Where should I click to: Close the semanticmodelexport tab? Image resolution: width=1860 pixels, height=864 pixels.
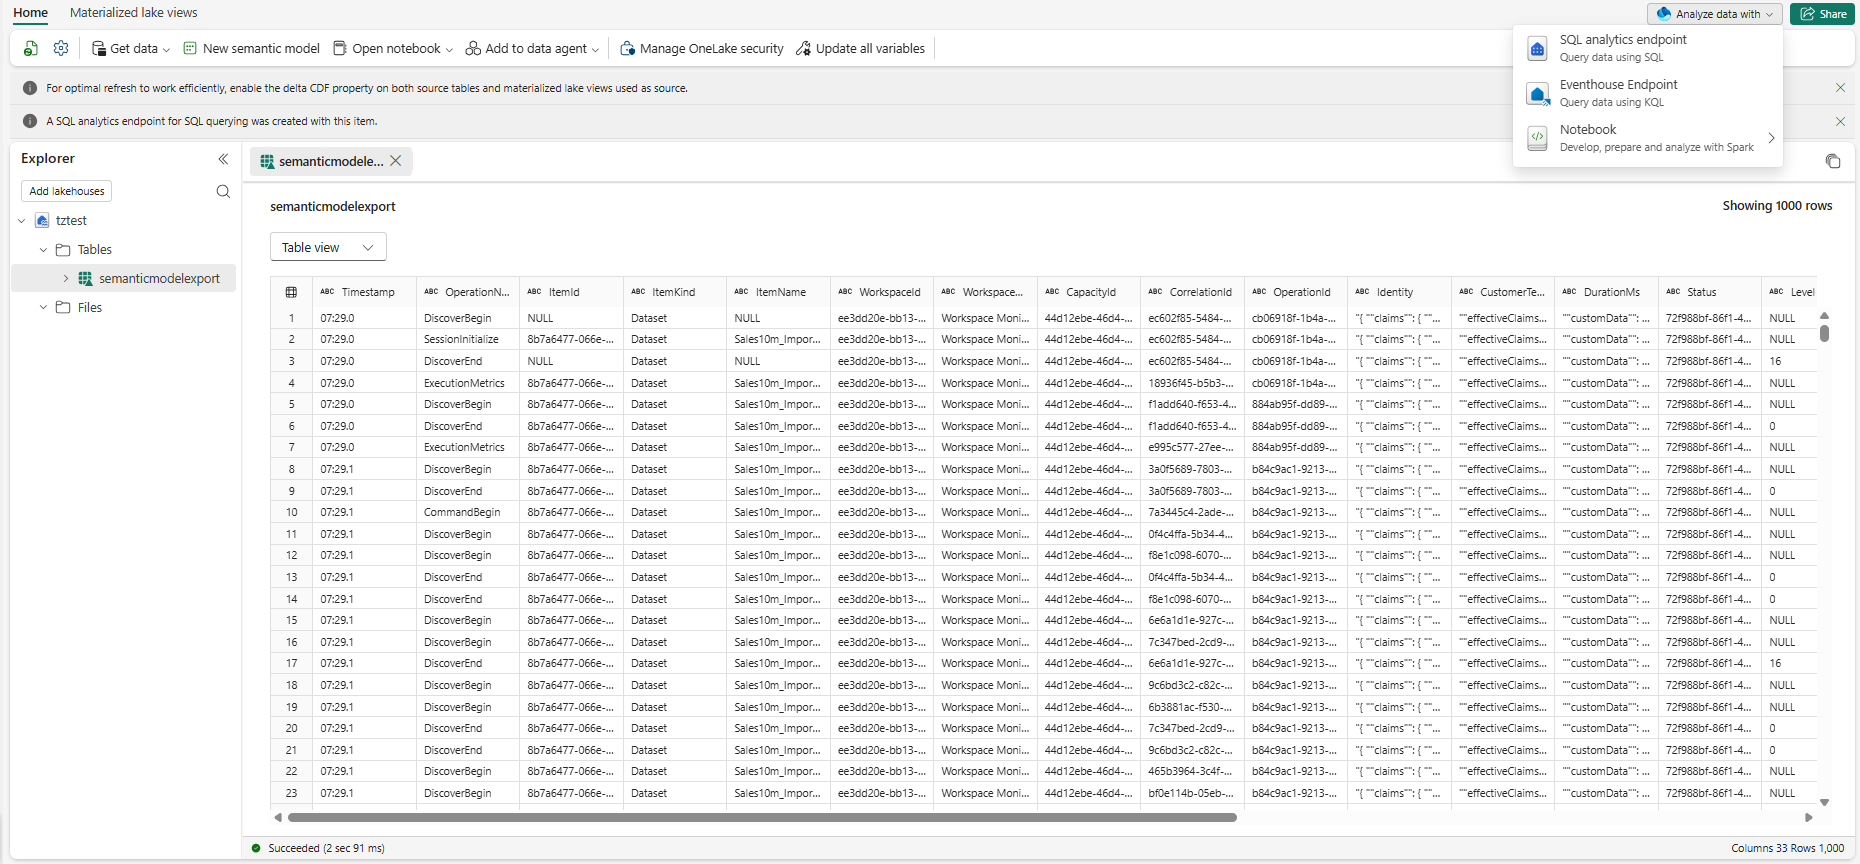click(x=396, y=161)
